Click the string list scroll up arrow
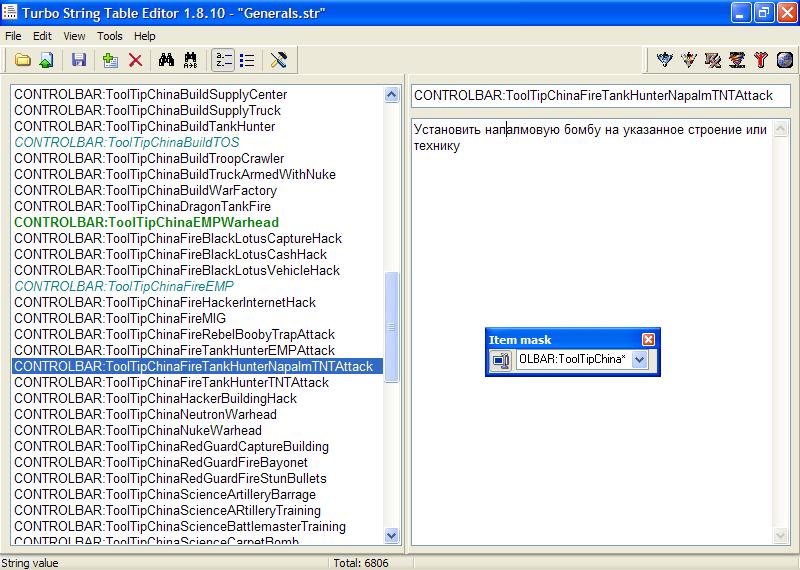 [x=391, y=94]
